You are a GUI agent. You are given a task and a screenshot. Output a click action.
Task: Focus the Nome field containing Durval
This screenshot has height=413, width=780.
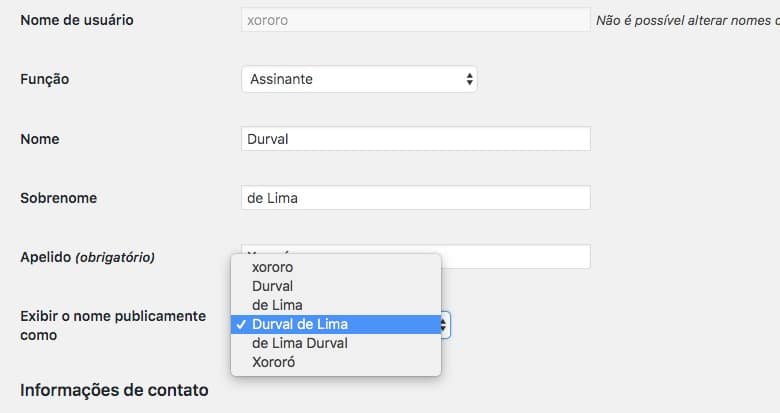coord(416,139)
